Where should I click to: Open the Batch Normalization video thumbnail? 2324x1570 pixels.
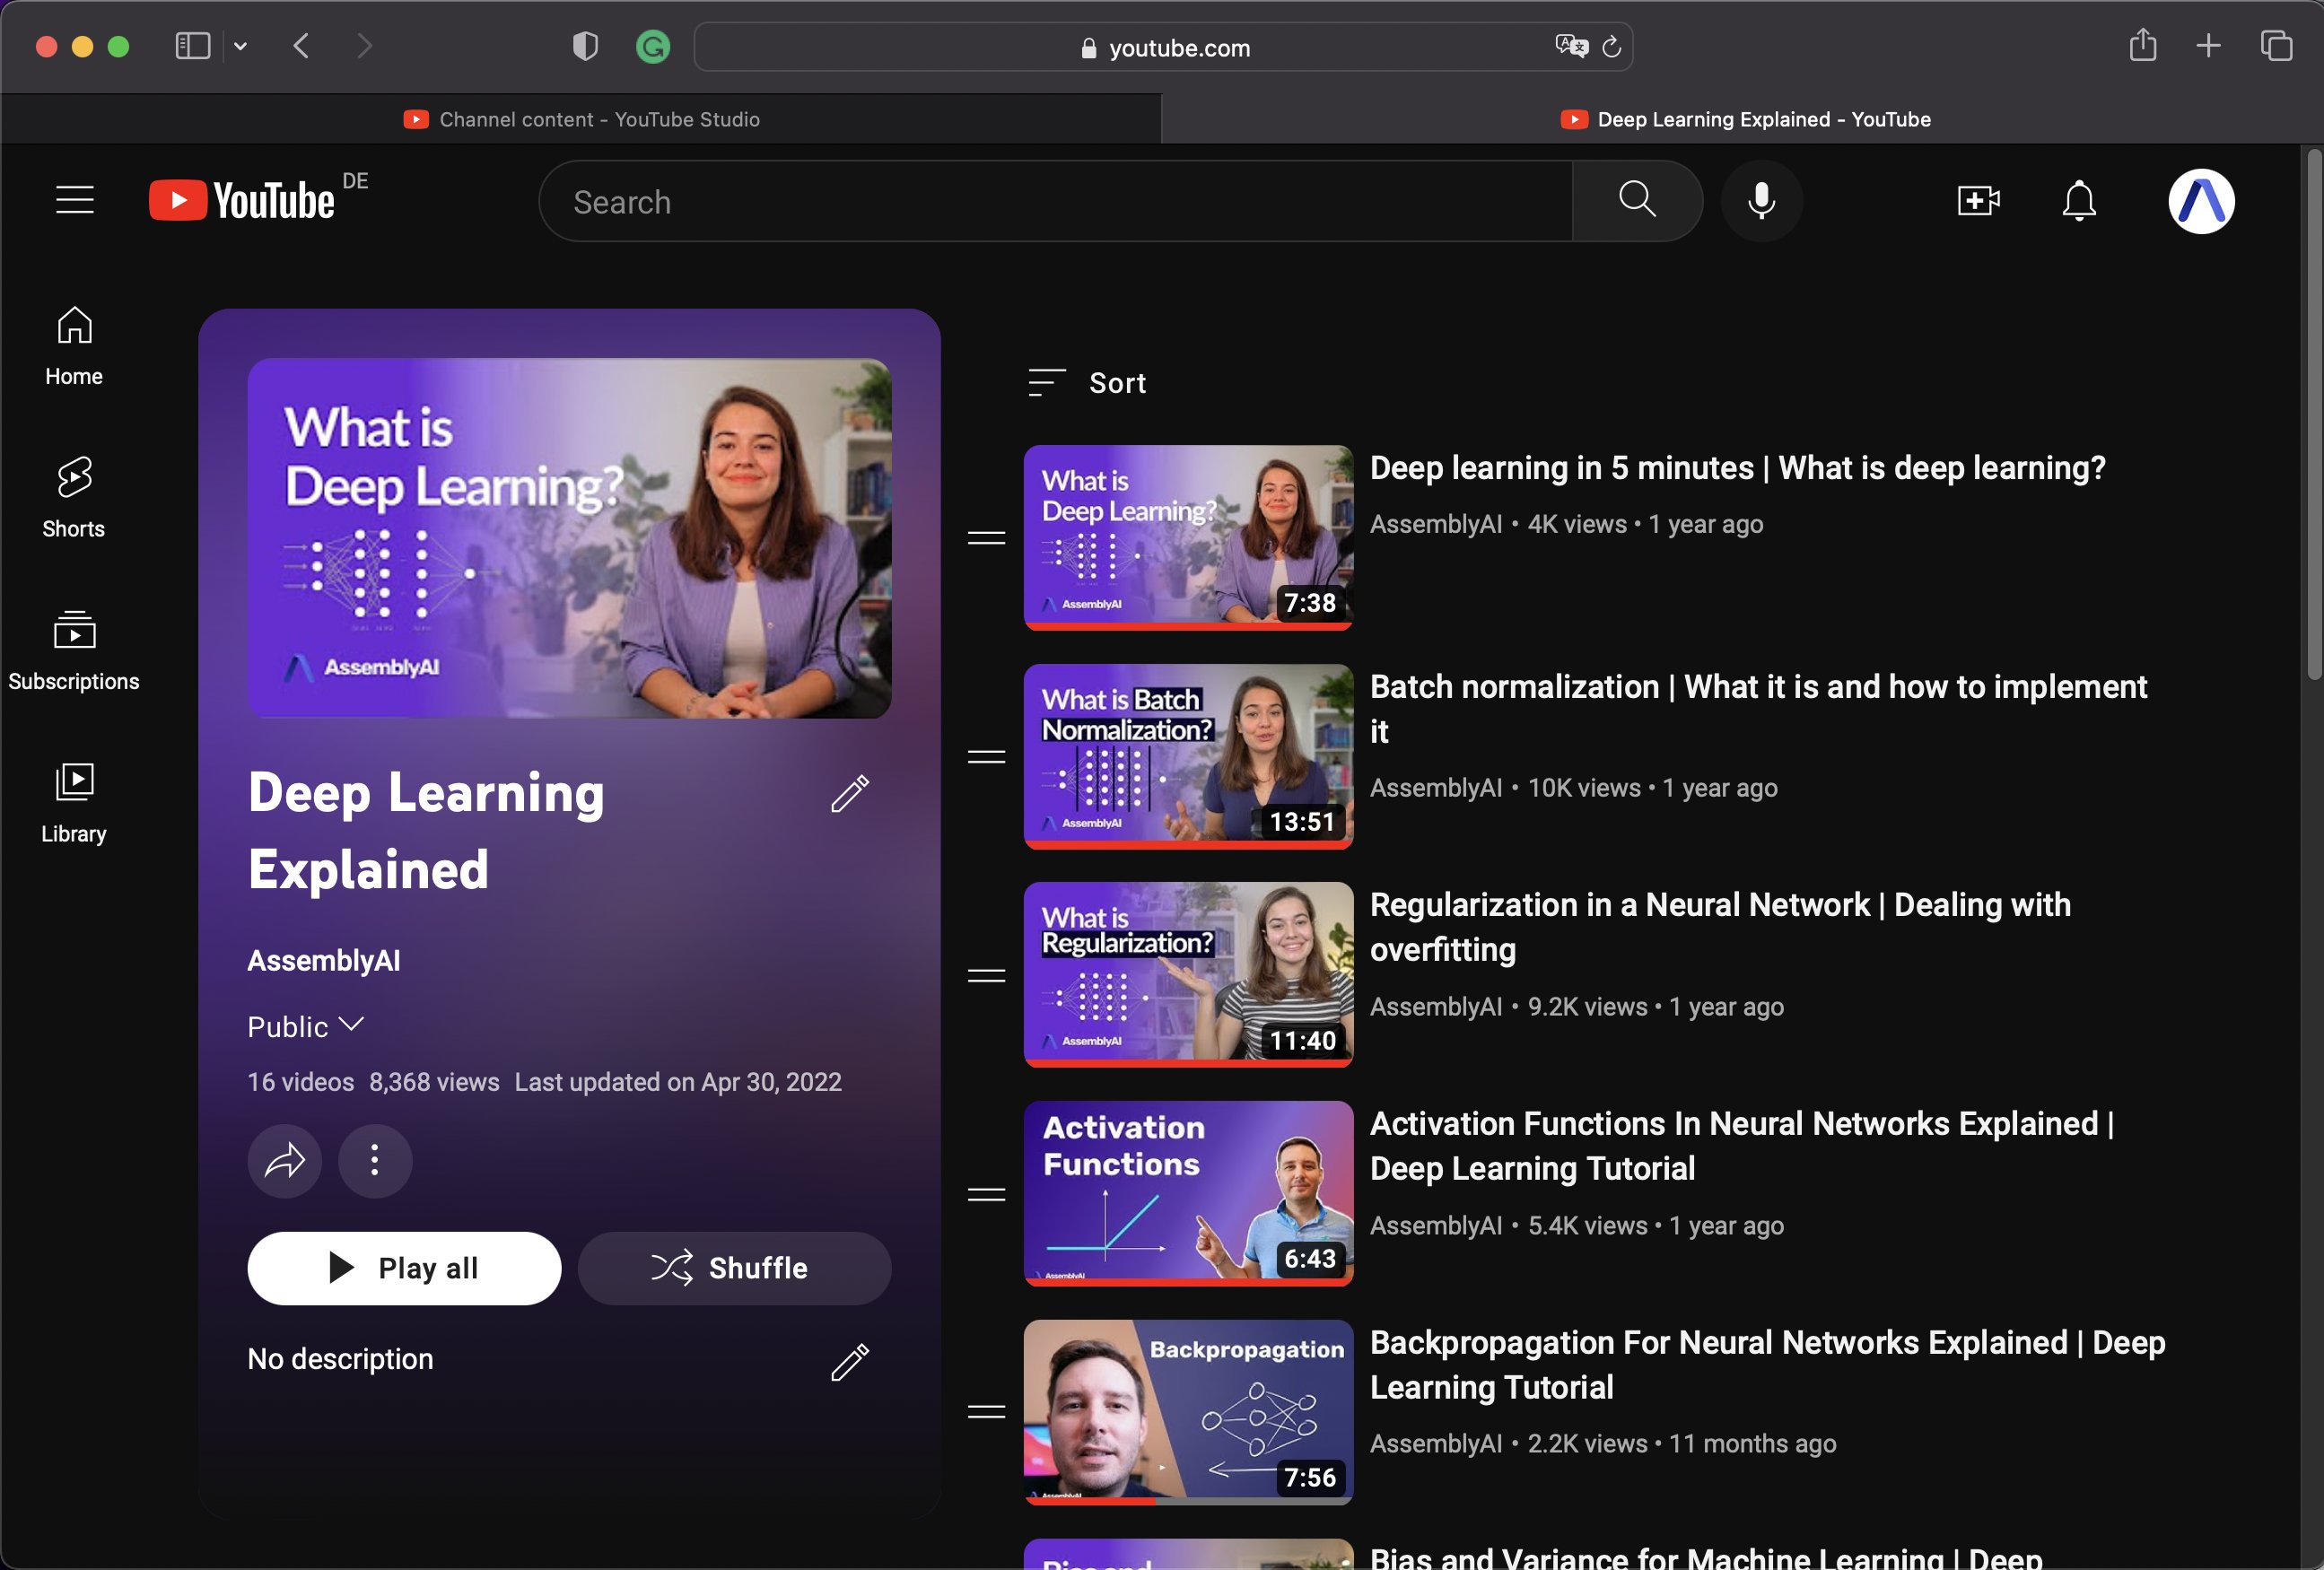1188,756
